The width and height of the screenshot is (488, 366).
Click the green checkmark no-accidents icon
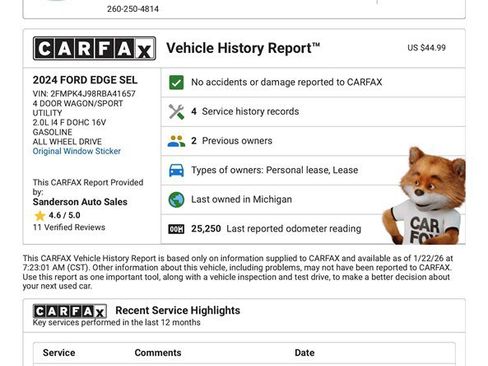pos(176,82)
